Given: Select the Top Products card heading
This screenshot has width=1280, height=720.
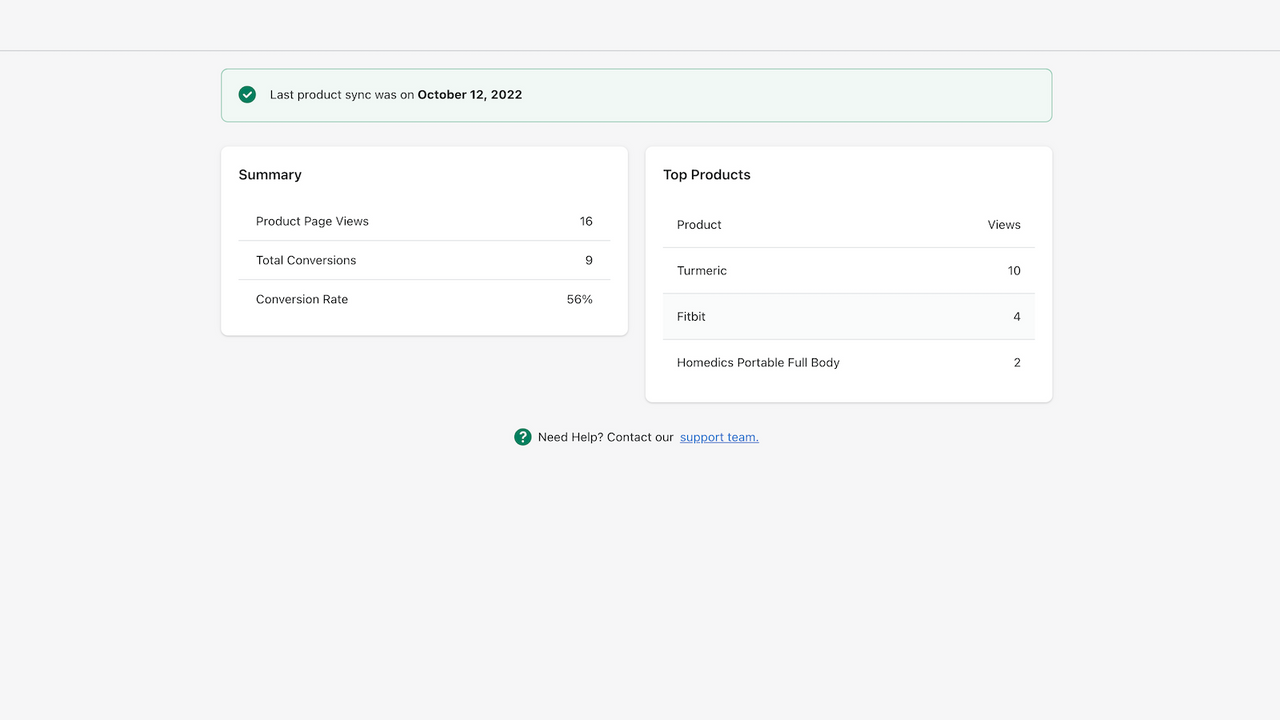Looking at the screenshot, I should pos(706,174).
